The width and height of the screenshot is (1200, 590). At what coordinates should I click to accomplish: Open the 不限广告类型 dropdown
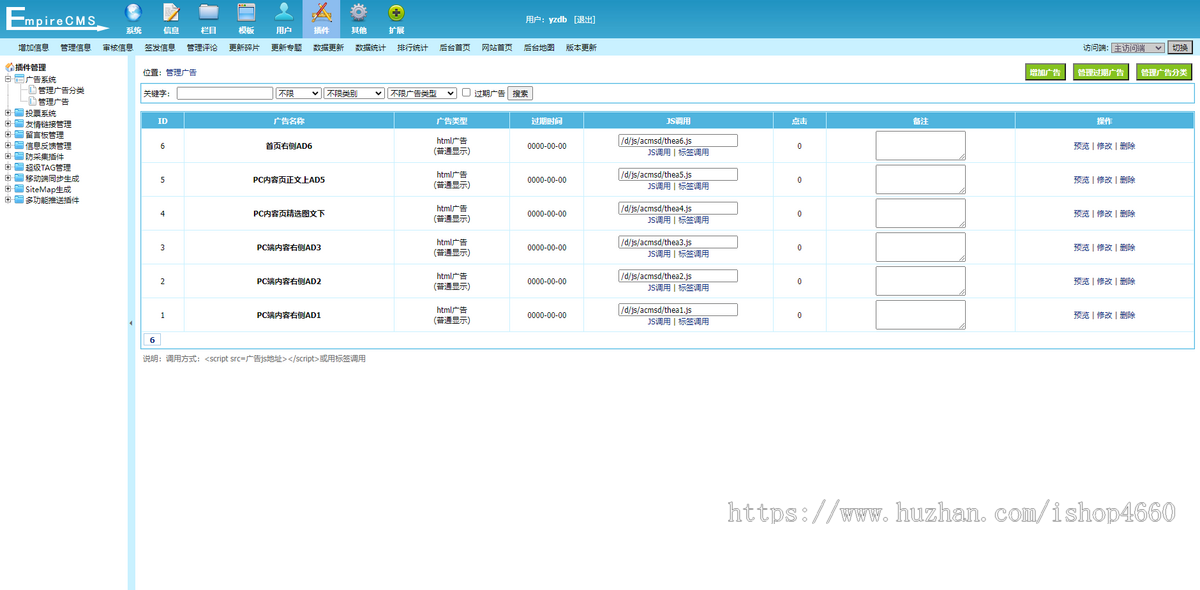(421, 93)
